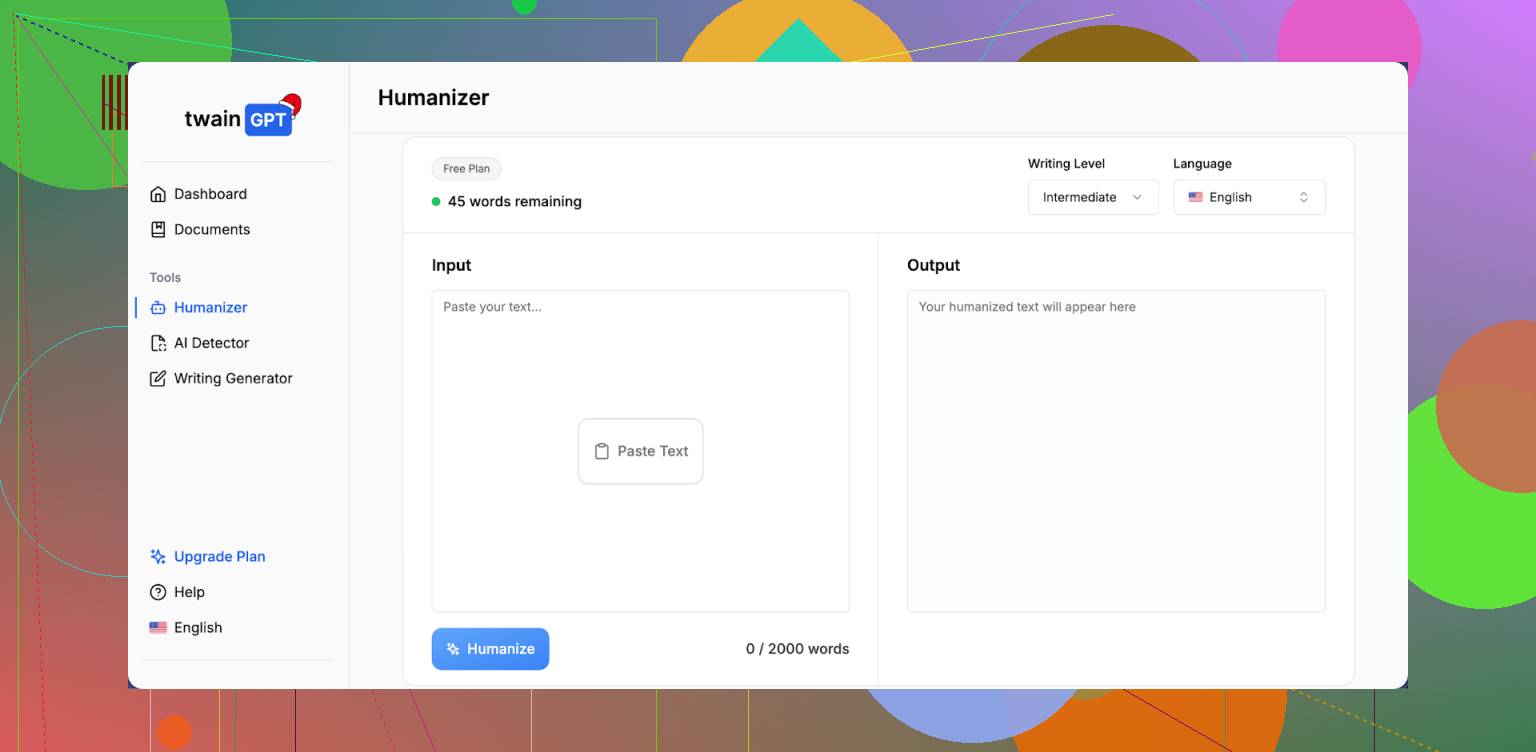Click the clipboard icon in Paste Text
This screenshot has width=1536, height=752.
pos(602,451)
